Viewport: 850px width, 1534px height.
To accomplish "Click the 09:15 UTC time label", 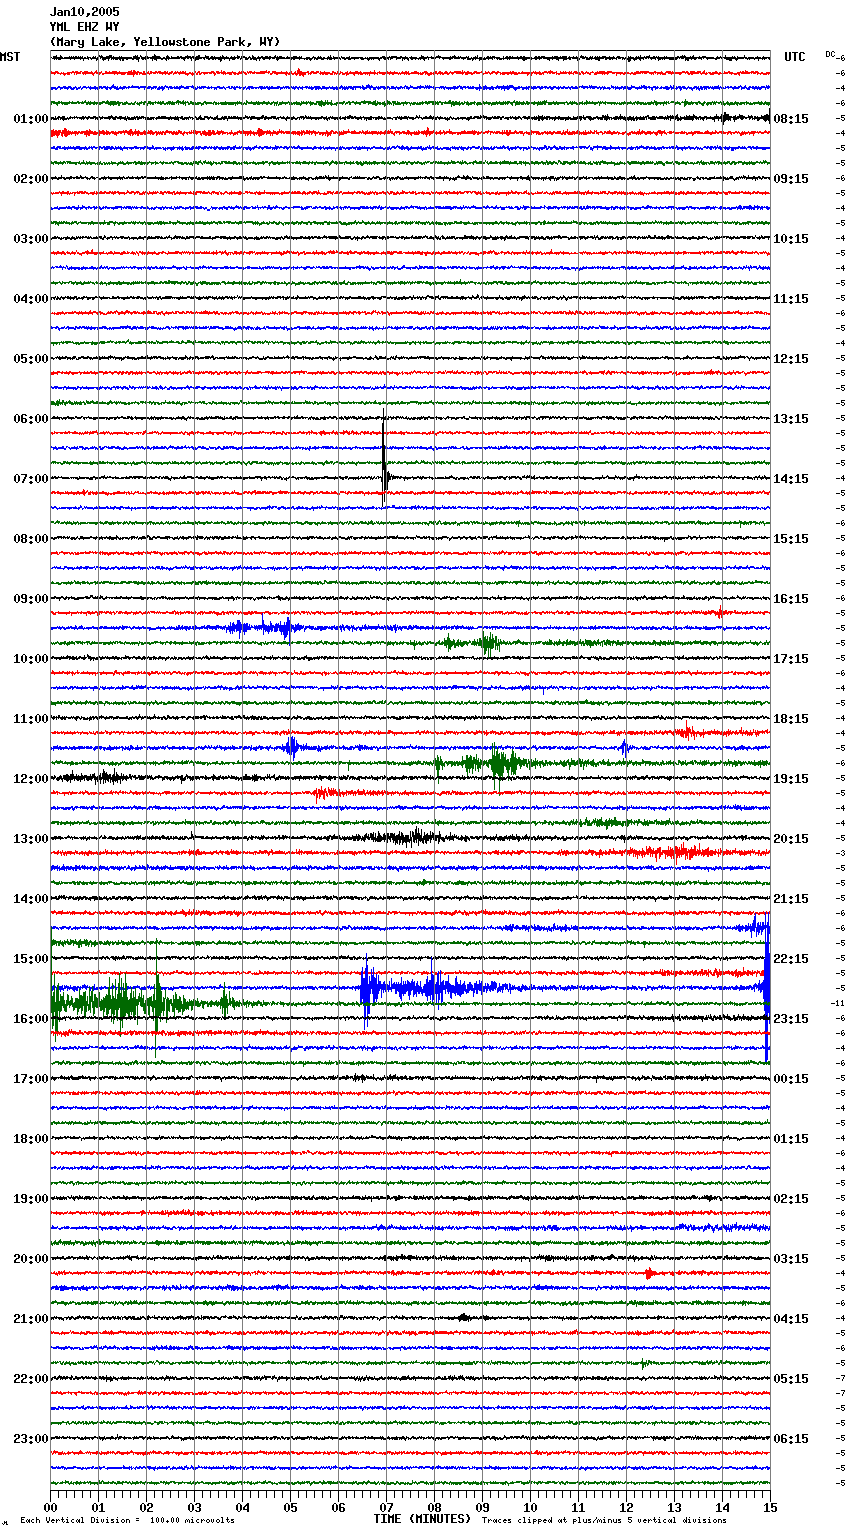I will (791, 179).
